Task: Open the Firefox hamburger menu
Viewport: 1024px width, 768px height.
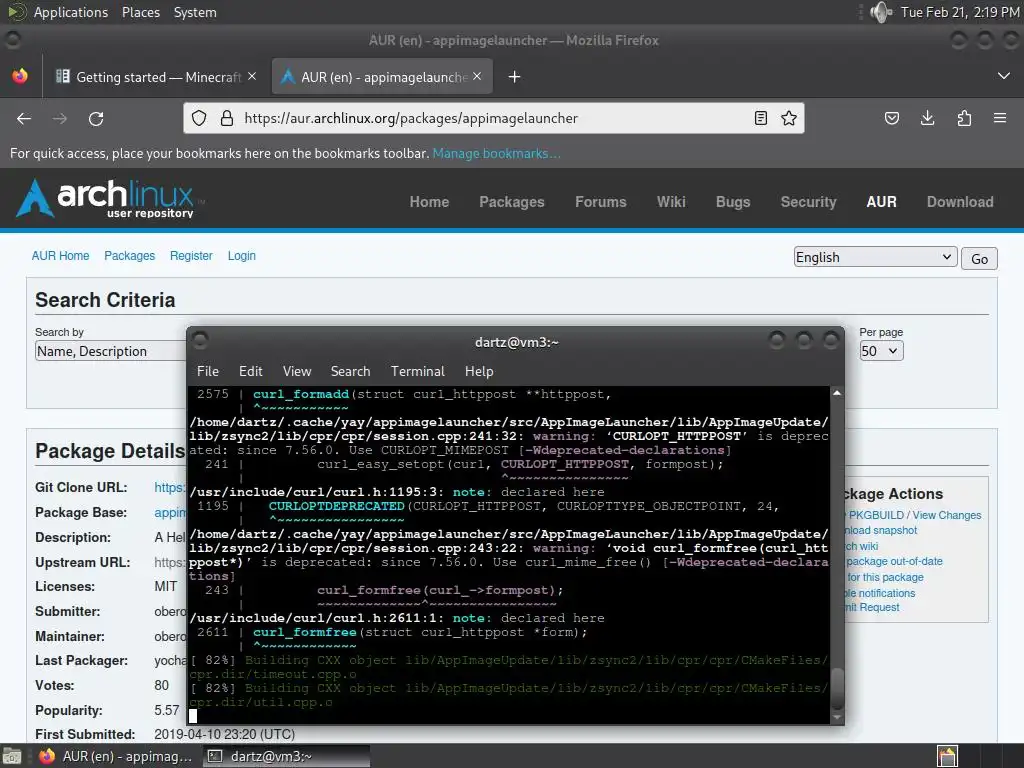Action: pos(1000,118)
